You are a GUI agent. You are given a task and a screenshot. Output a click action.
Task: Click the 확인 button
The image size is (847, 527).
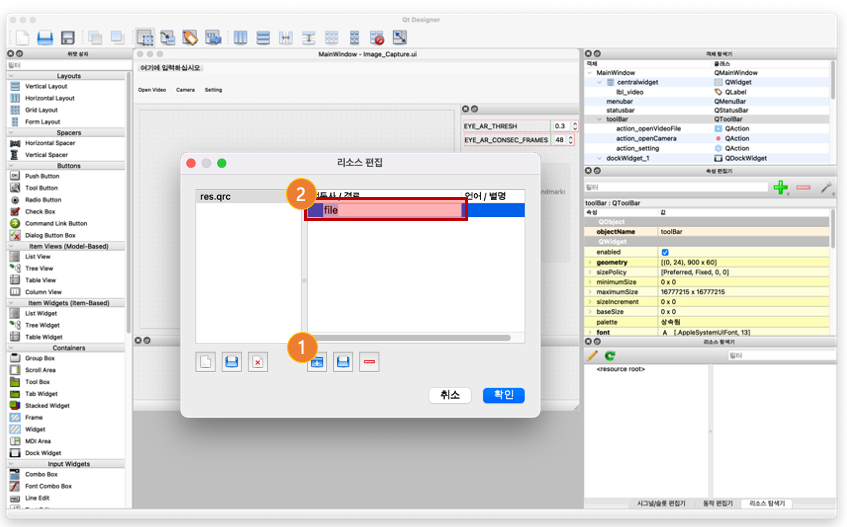point(503,395)
